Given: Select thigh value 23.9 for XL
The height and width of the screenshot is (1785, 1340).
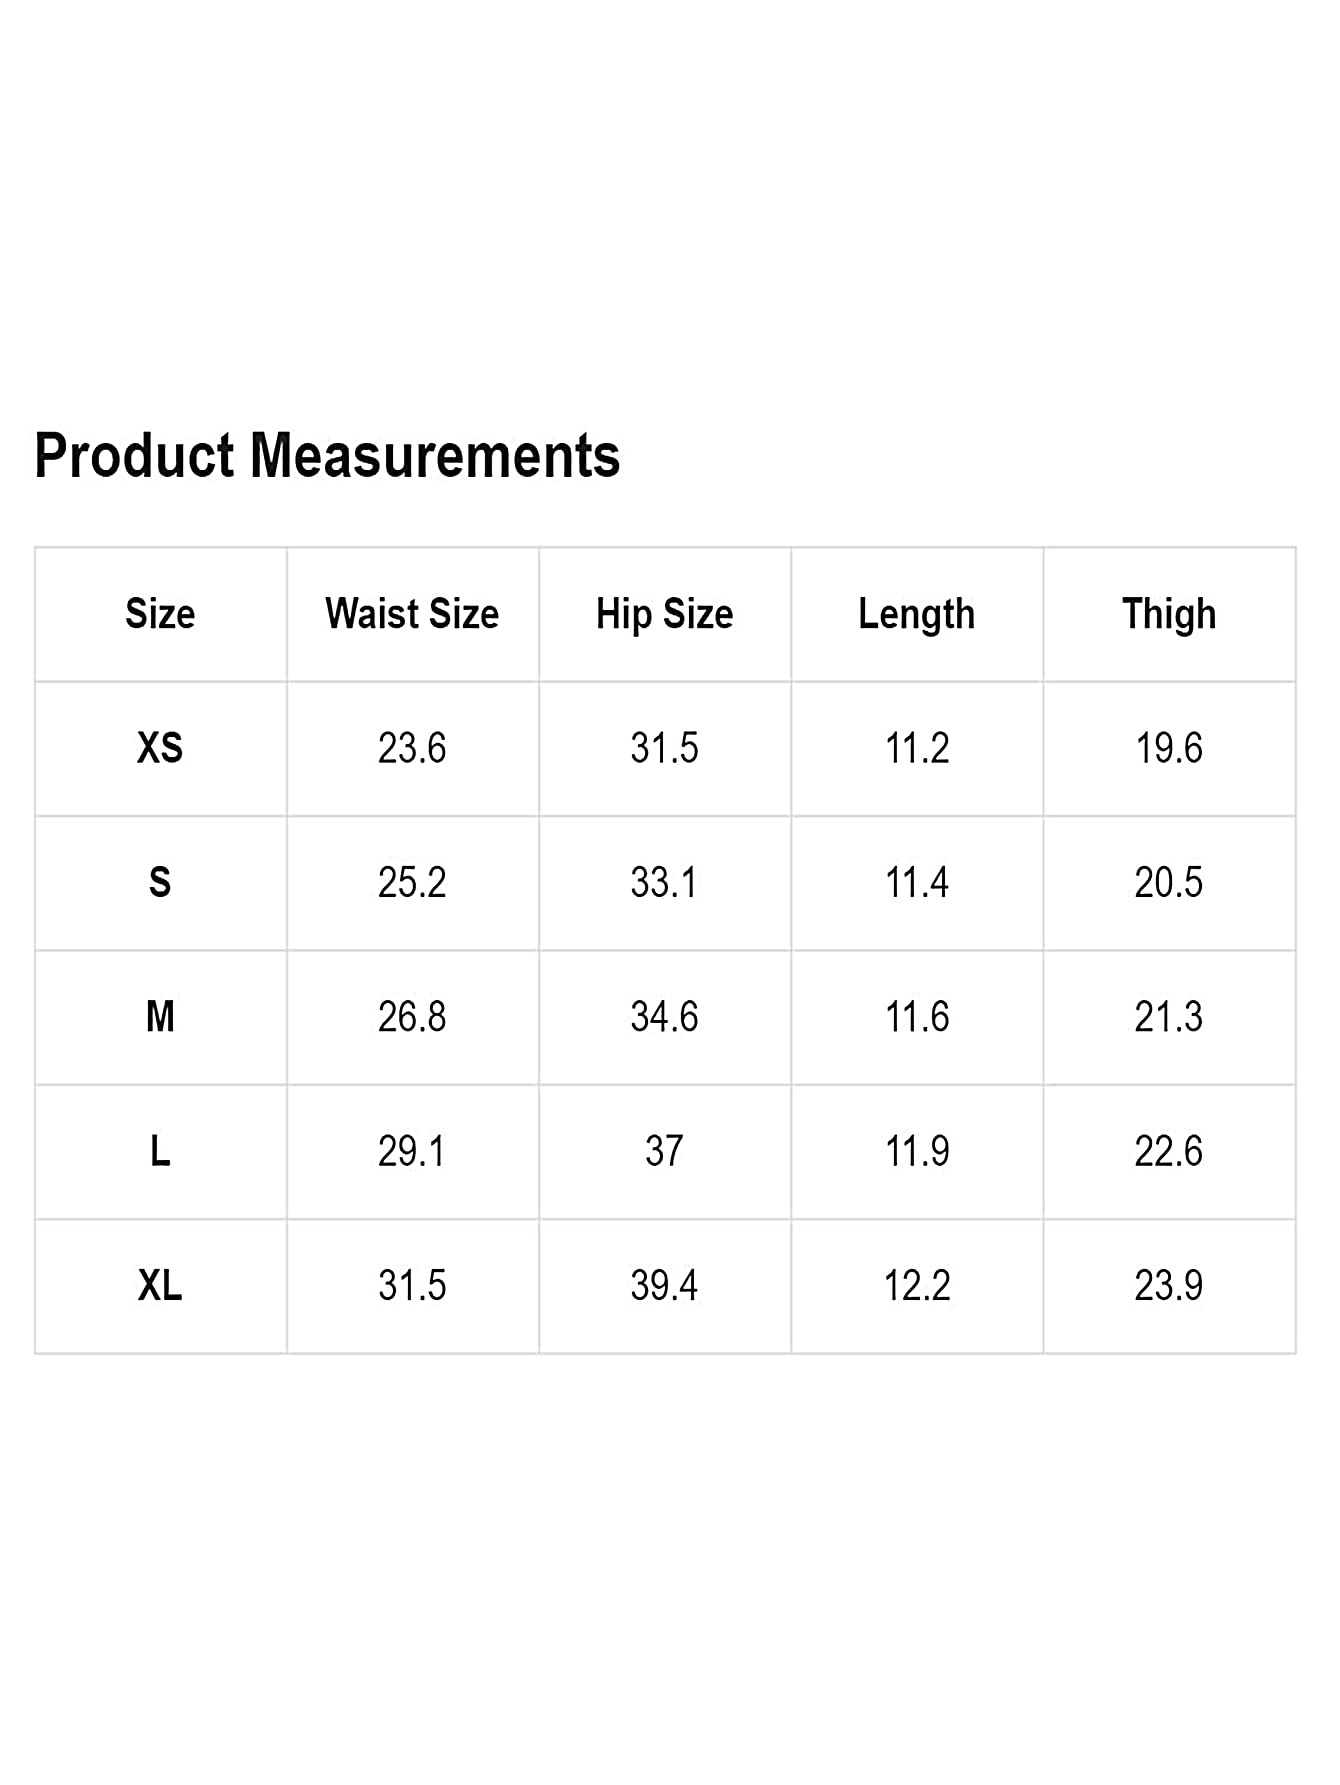Looking at the screenshot, I should [1169, 1285].
